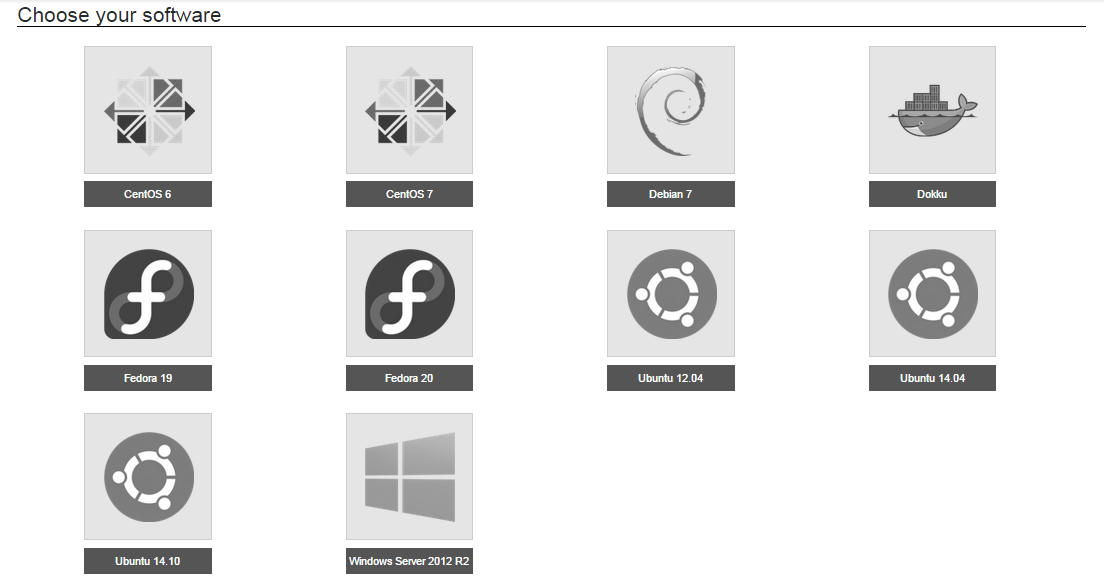This screenshot has width=1104, height=584.
Task: Select the Windows Server 2012 R2 logo
Action: (409, 477)
